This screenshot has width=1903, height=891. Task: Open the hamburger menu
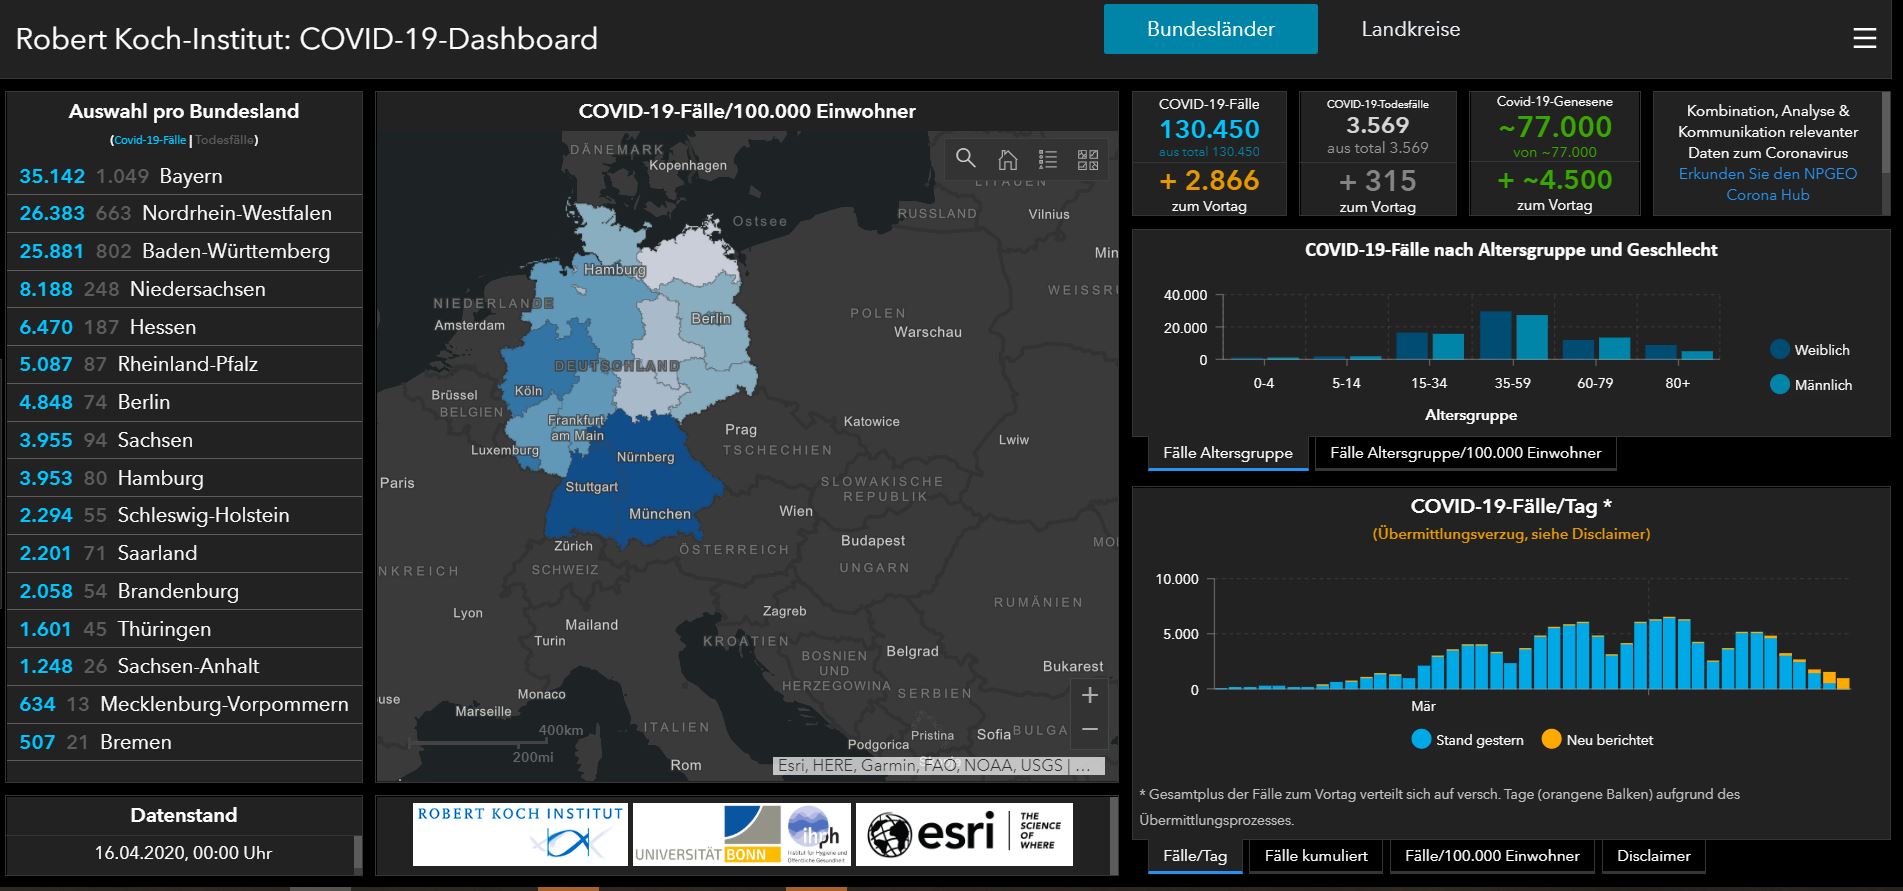point(1864,39)
